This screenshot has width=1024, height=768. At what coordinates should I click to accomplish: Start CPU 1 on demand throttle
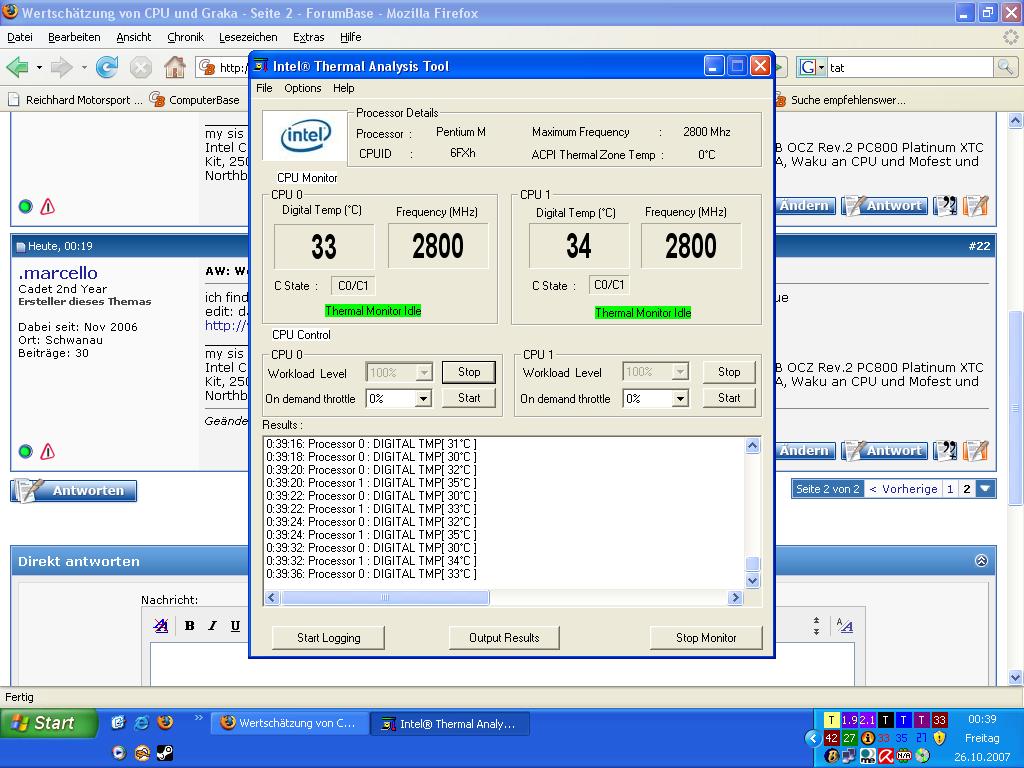click(x=729, y=398)
